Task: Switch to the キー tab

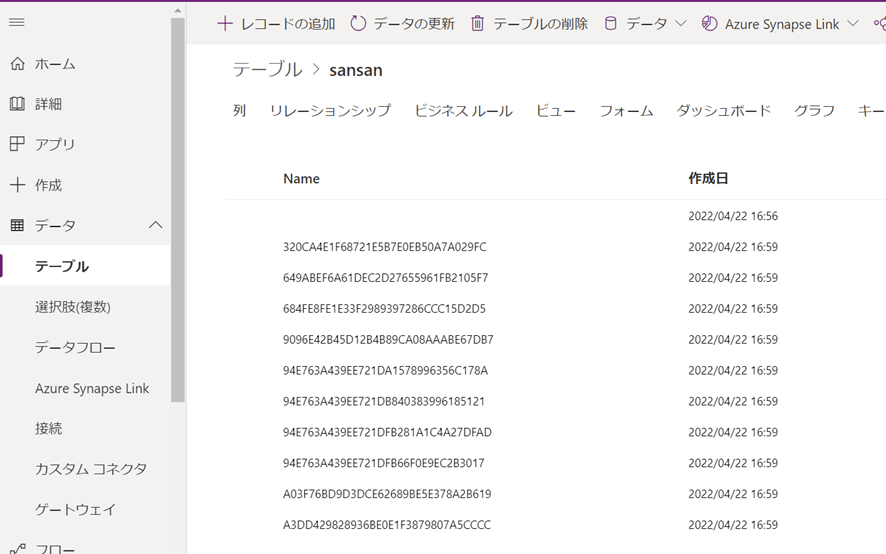Action: pyautogui.click(x=871, y=111)
